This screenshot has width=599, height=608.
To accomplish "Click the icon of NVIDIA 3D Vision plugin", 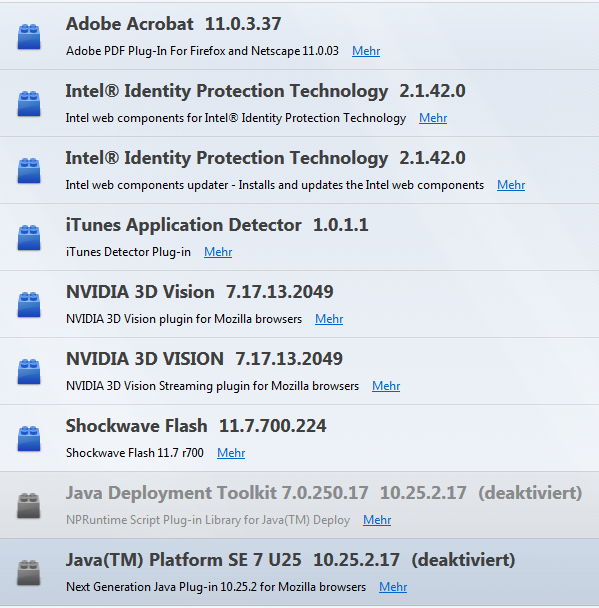I will [x=29, y=305].
